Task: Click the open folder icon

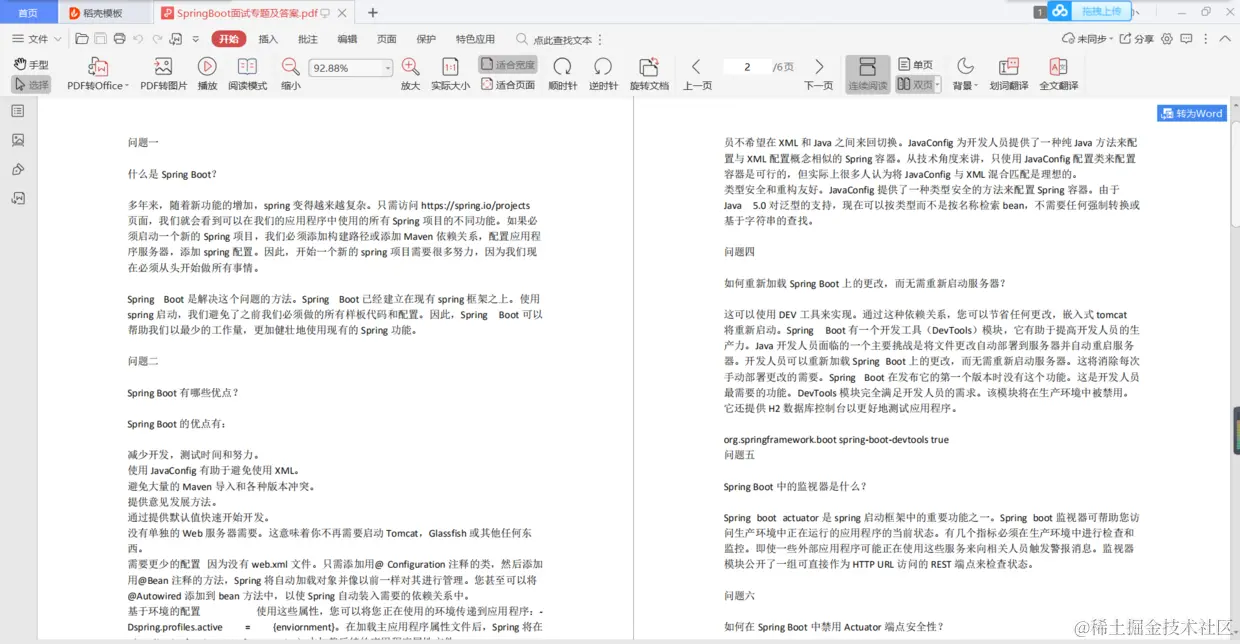Action: click(82, 39)
